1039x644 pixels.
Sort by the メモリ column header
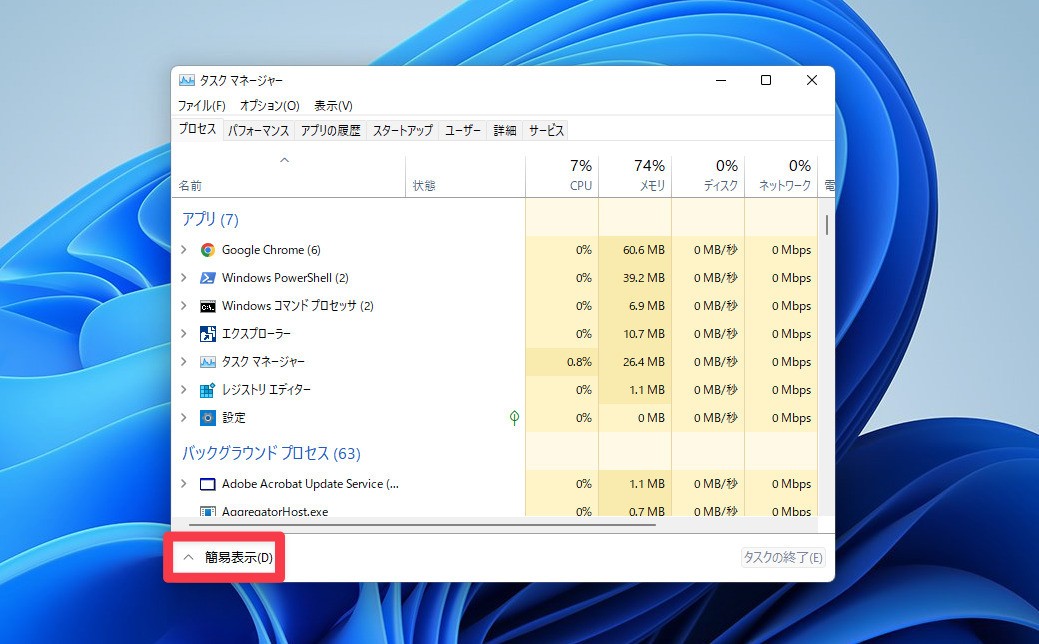click(x=635, y=176)
